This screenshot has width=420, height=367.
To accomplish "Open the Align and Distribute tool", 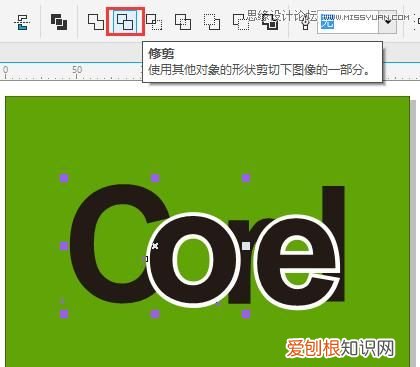I will 22,22.
